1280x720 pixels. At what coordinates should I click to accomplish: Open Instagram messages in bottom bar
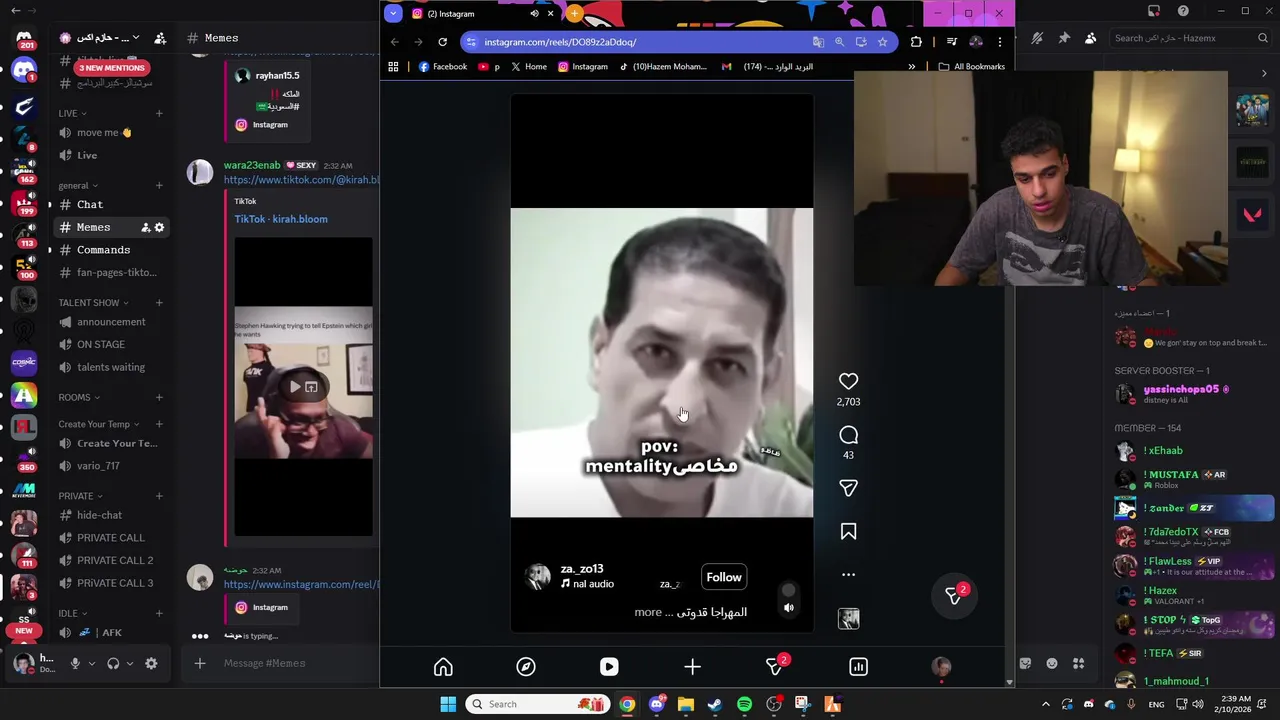(x=775, y=667)
